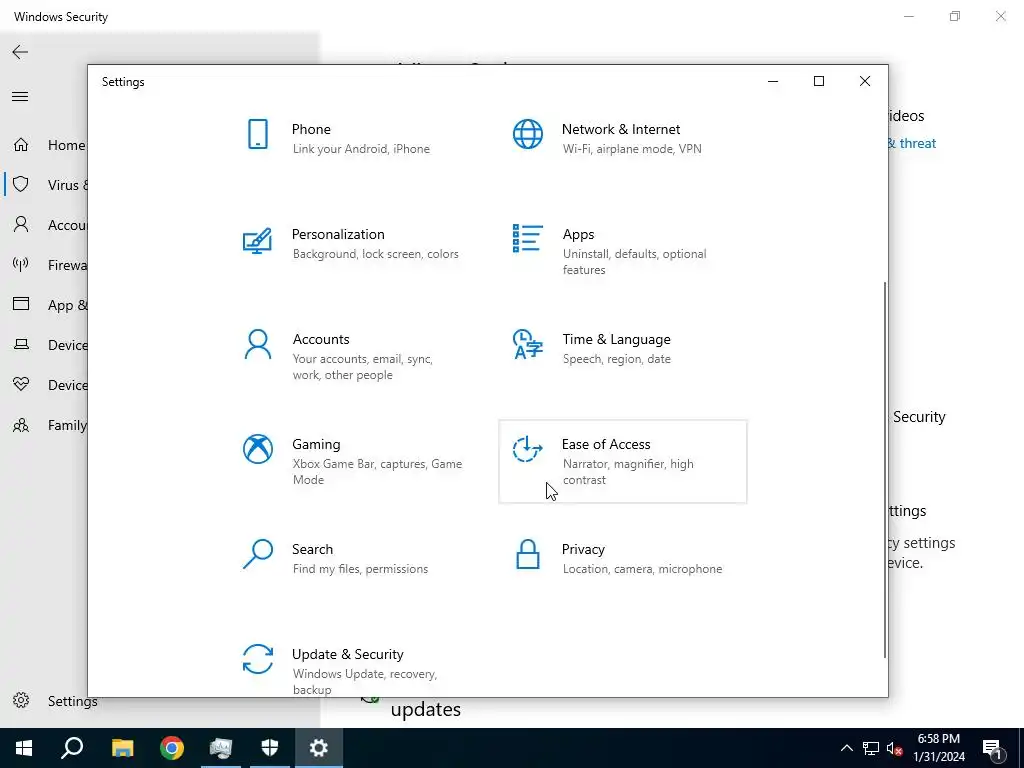Image resolution: width=1024 pixels, height=768 pixels.
Task: Click the Device security laptop icon
Action: 21,344
